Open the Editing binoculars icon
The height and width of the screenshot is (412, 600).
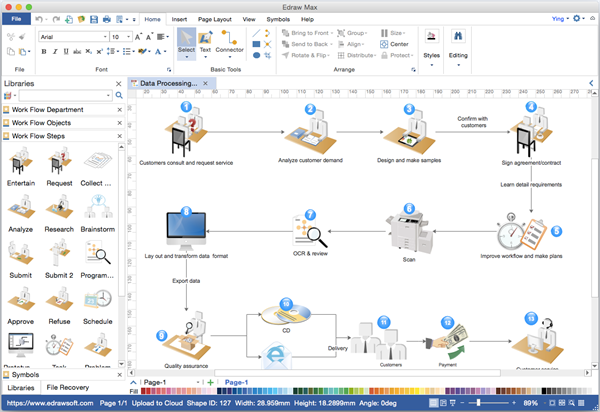(x=458, y=36)
